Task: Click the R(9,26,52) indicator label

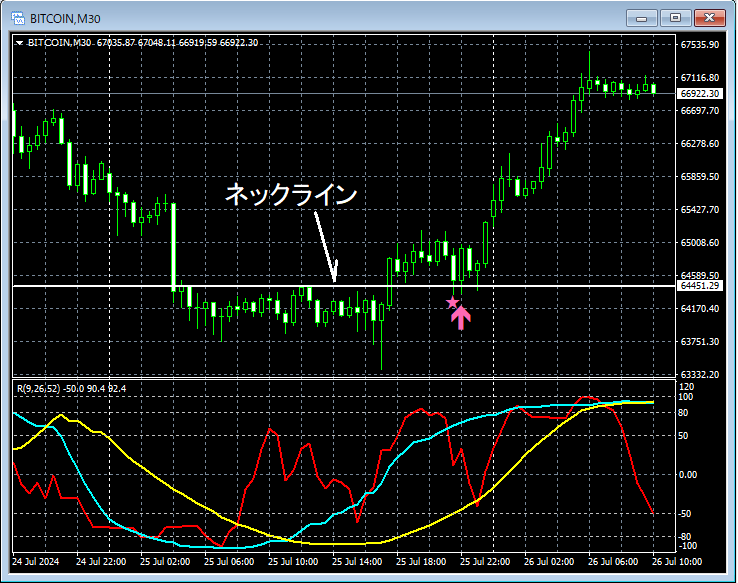Action: (x=72, y=389)
